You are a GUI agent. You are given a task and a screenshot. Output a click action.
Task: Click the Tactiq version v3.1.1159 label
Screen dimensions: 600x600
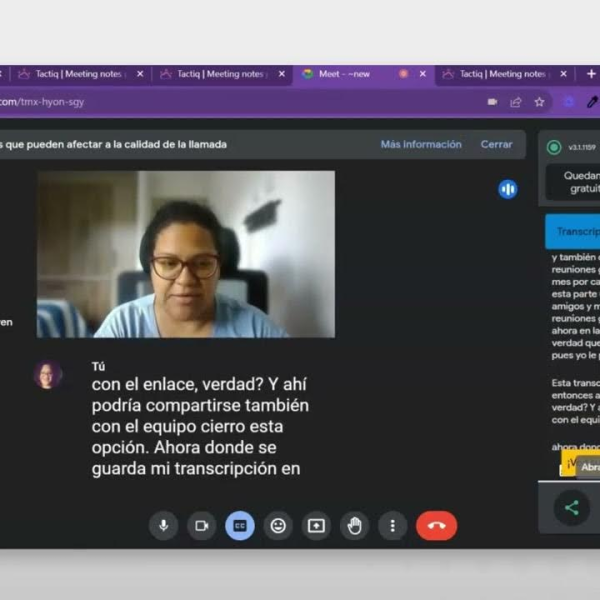(x=582, y=147)
